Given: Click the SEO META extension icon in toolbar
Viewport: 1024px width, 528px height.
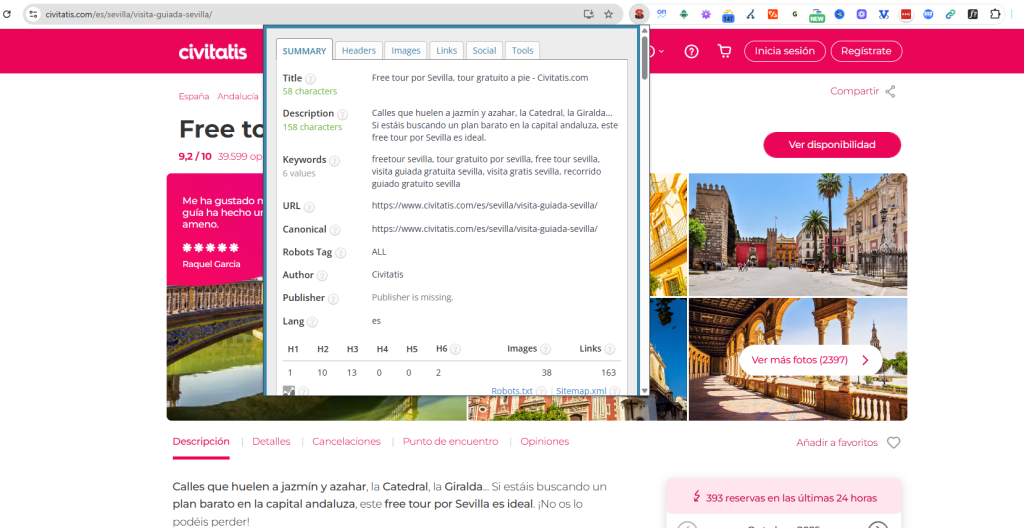Looking at the screenshot, I should (638, 14).
